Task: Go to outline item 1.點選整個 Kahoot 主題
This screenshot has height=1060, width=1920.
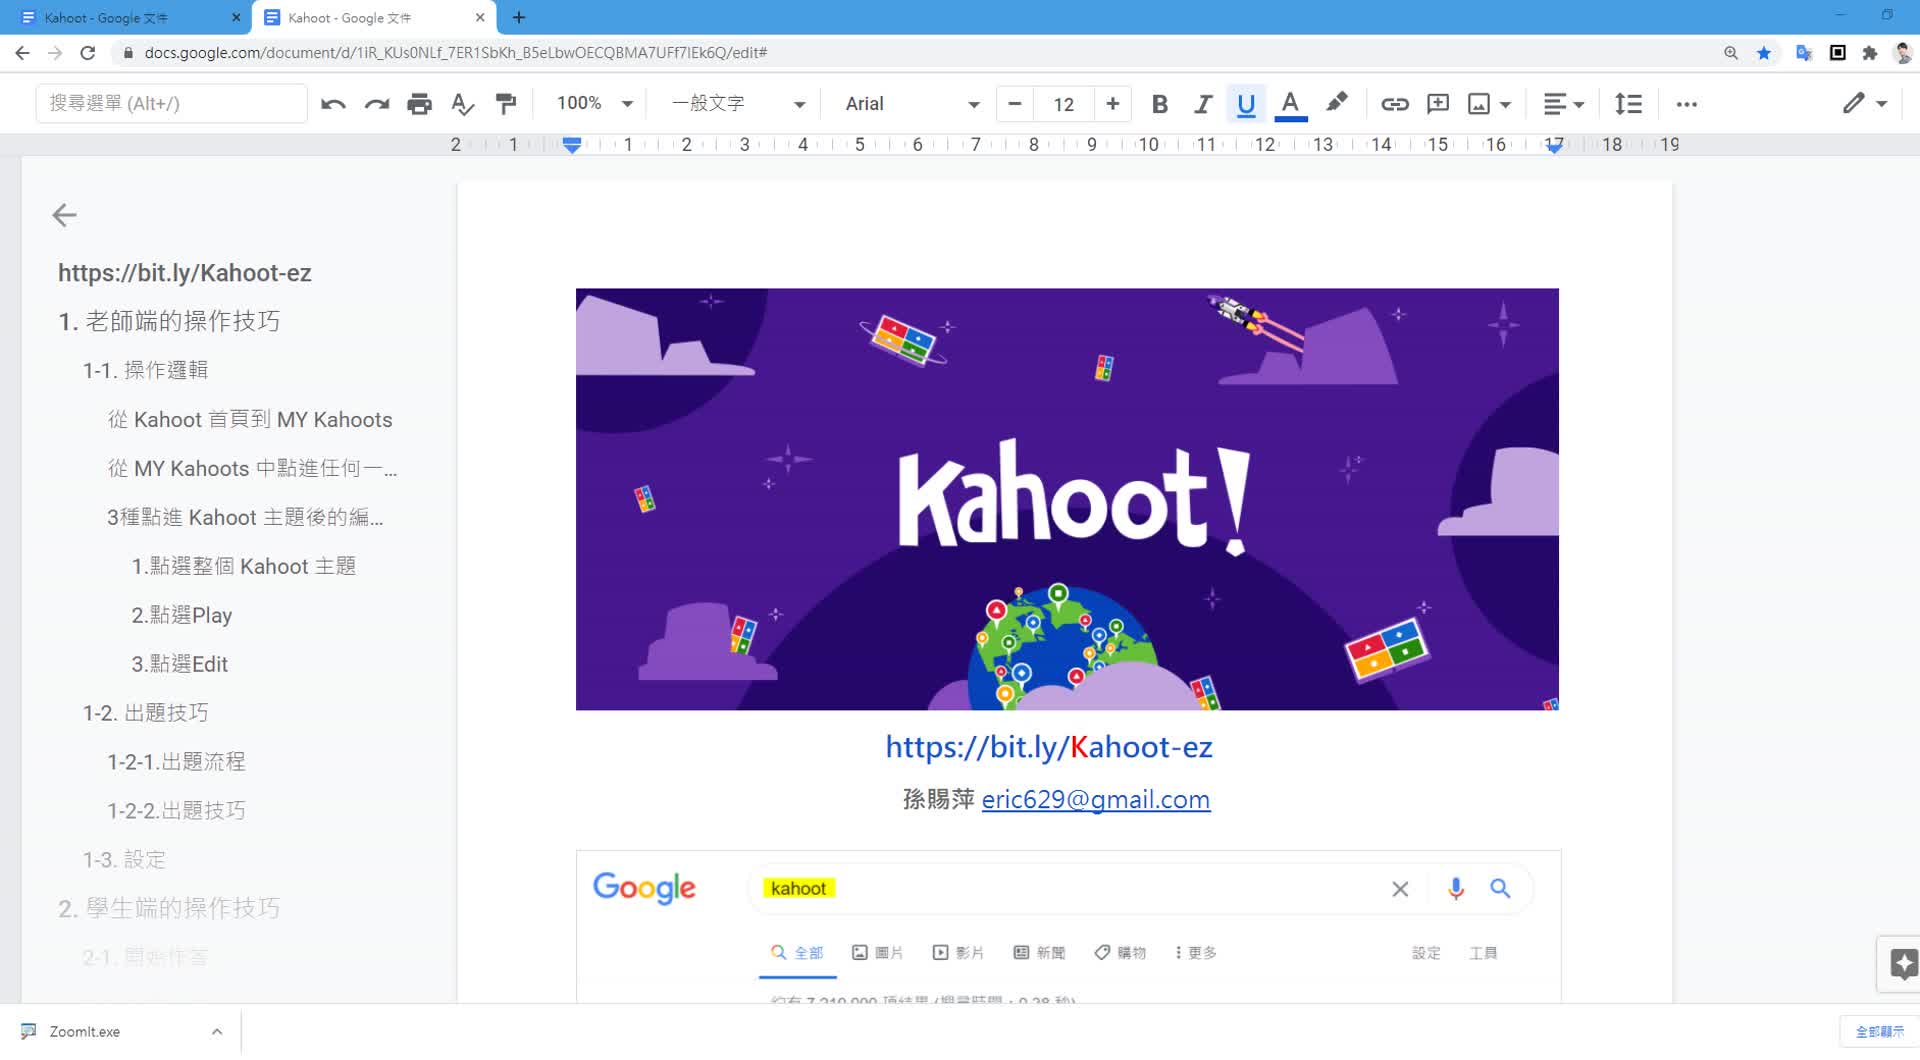Action: [243, 566]
